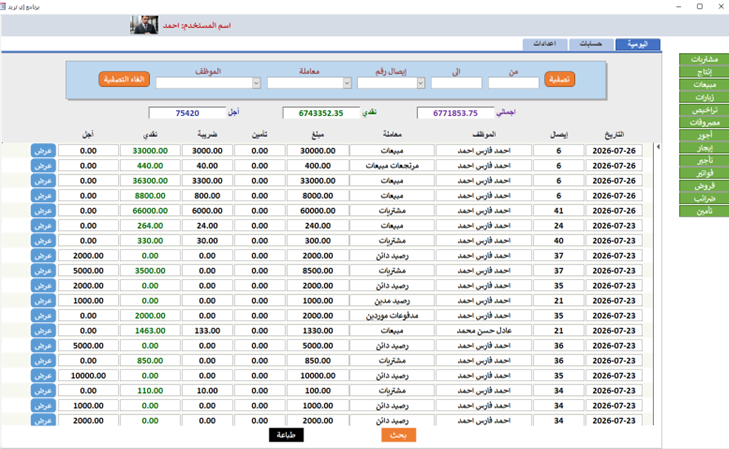
Task: Click the black طباعة print button
Action: [286, 435]
